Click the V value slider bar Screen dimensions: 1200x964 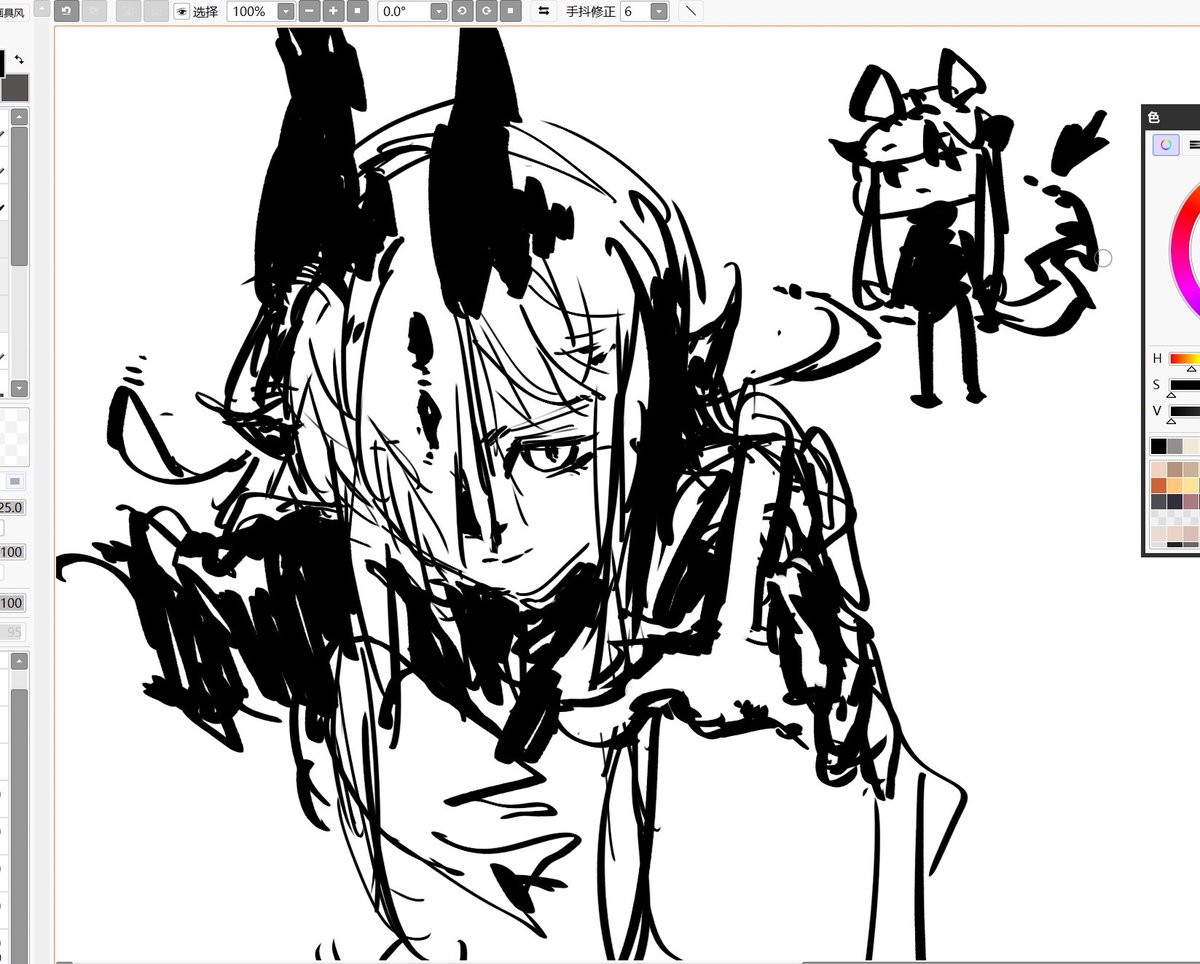tap(1184, 411)
